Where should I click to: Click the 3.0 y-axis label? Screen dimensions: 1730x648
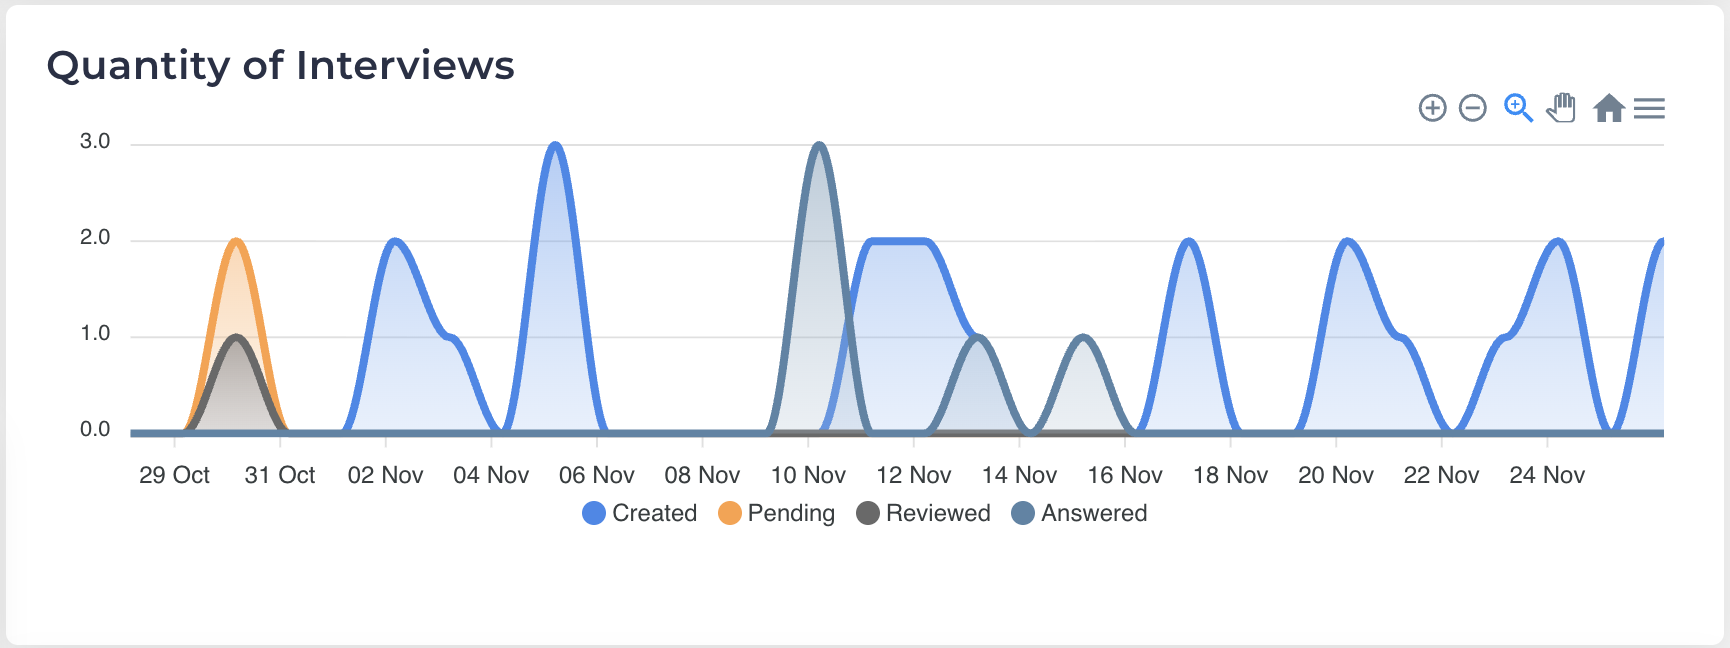[x=95, y=141]
